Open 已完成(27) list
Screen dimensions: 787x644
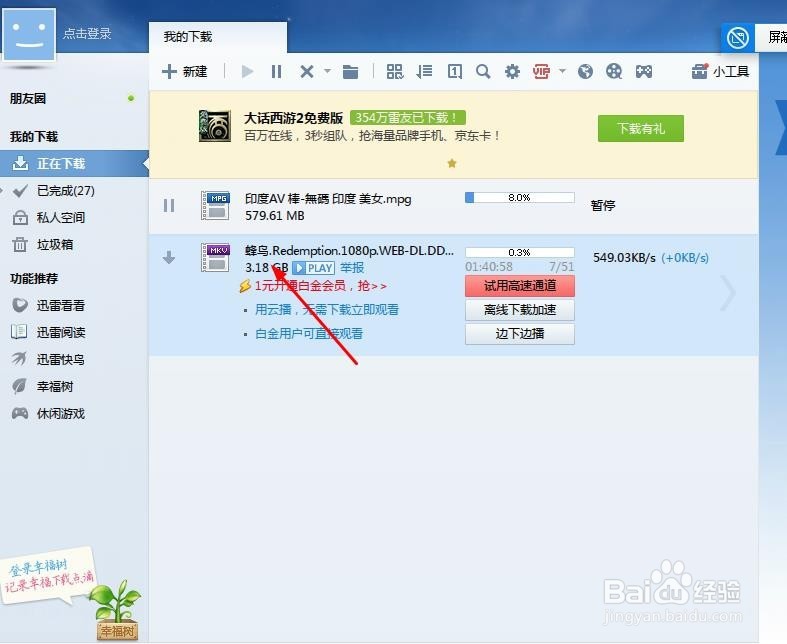tap(65, 191)
